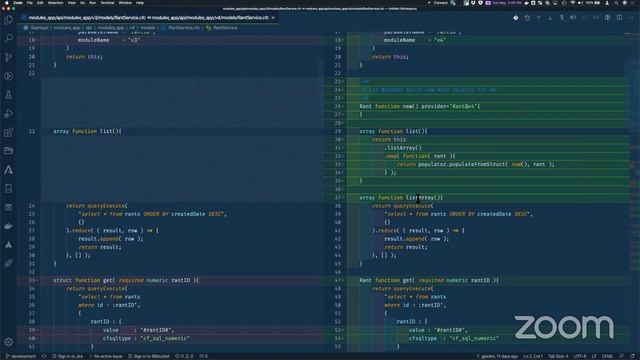Click the RantService symbol breadcrumb
The image size is (640, 360).
[x=225, y=28]
